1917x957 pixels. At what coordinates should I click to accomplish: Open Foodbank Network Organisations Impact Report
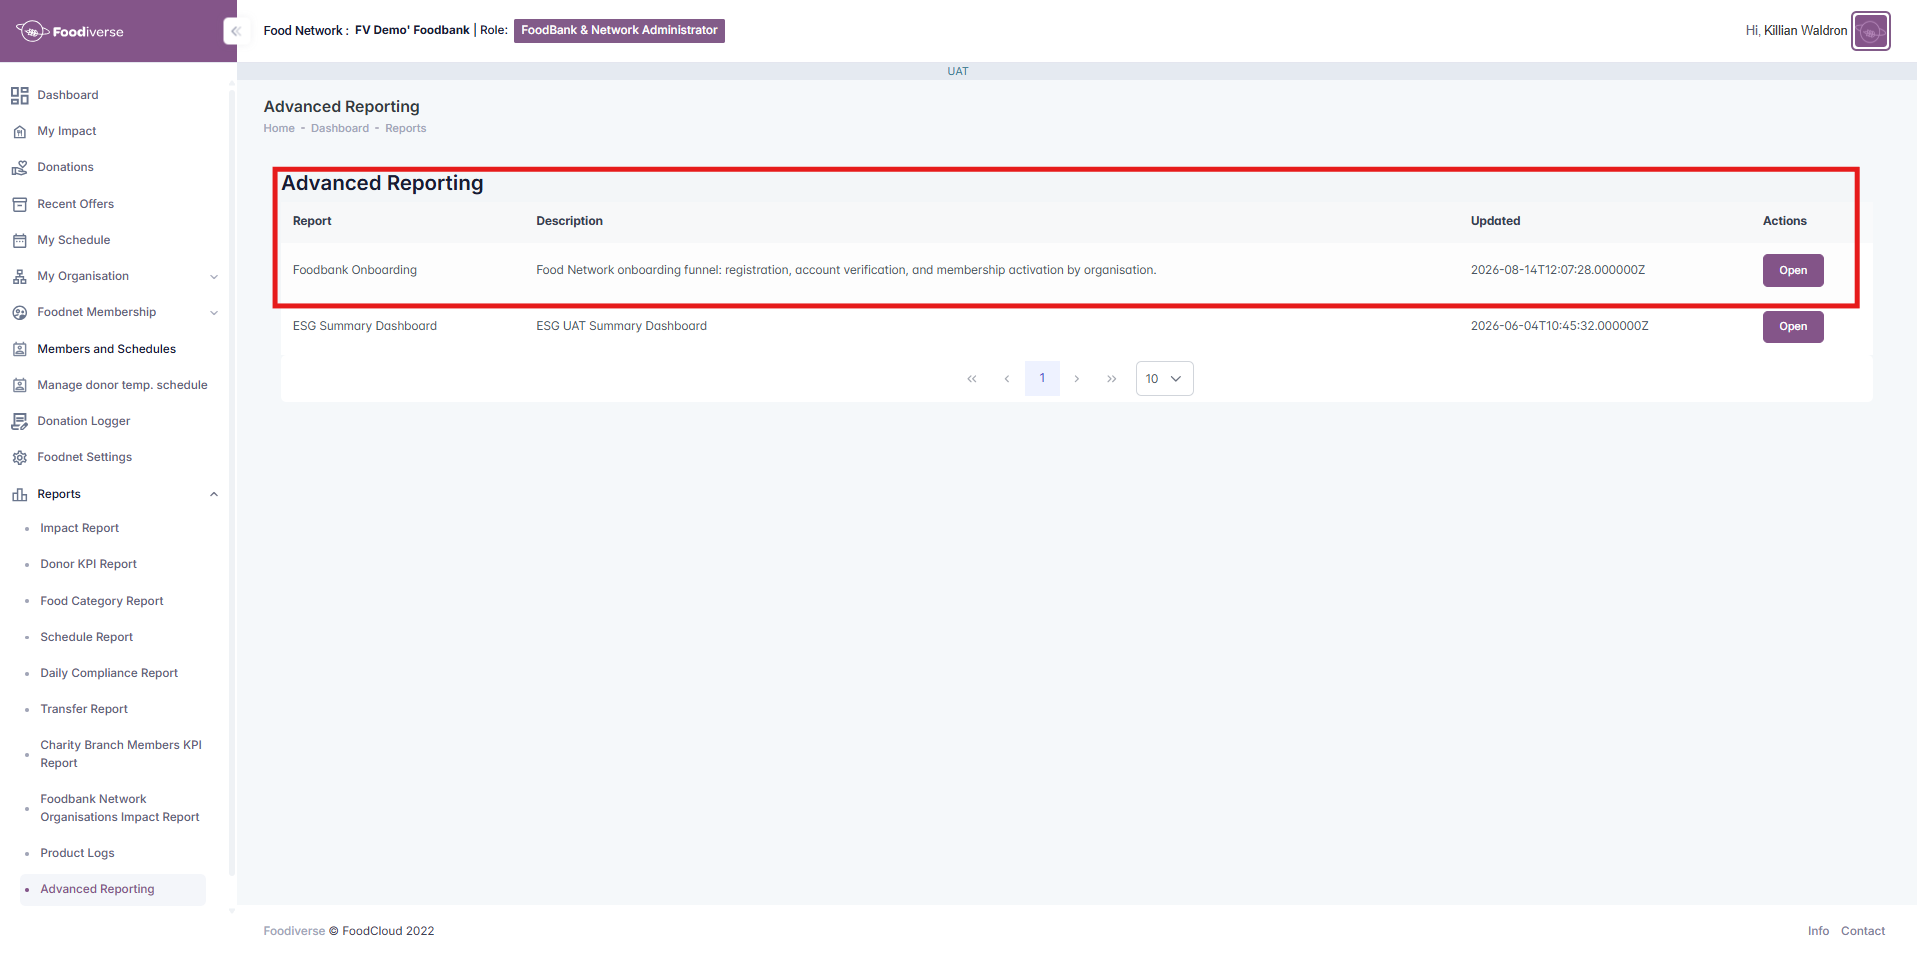pos(119,808)
